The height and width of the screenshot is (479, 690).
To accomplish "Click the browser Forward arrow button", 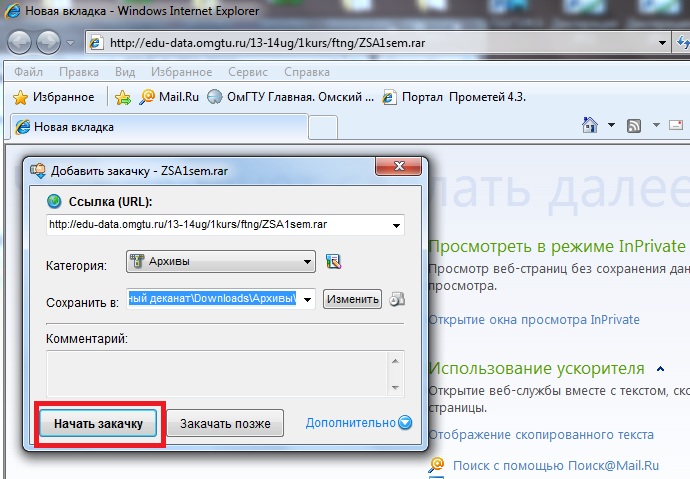I will (49, 43).
